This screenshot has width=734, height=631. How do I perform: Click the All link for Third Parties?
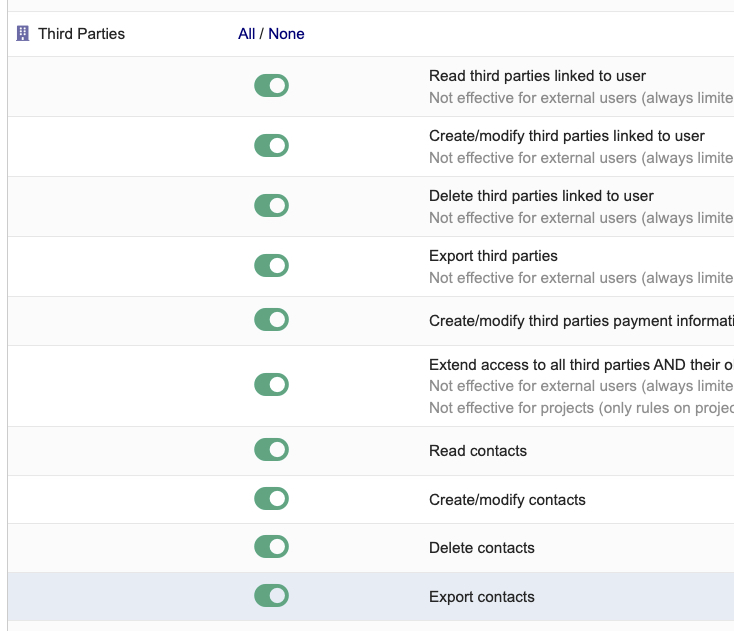coord(246,34)
